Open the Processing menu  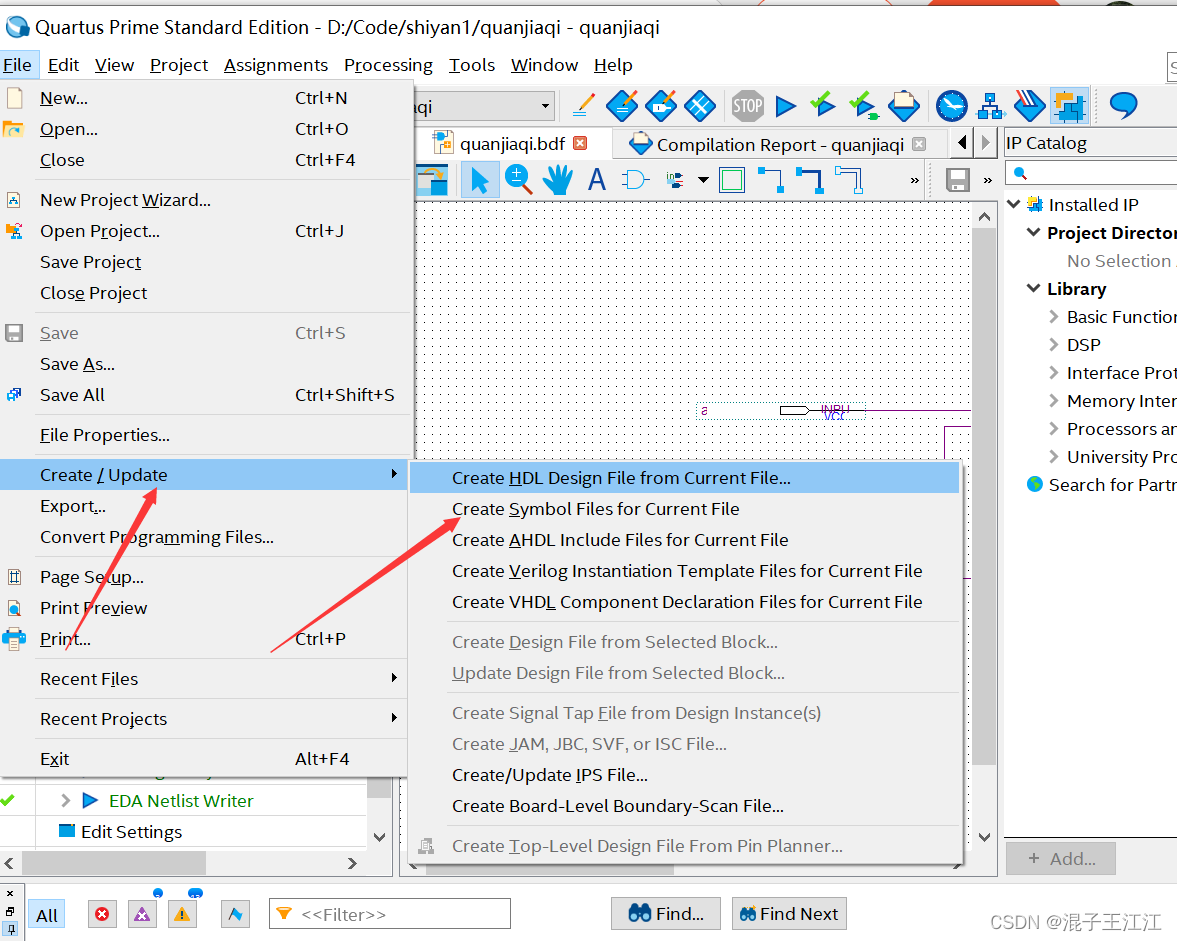[x=388, y=65]
